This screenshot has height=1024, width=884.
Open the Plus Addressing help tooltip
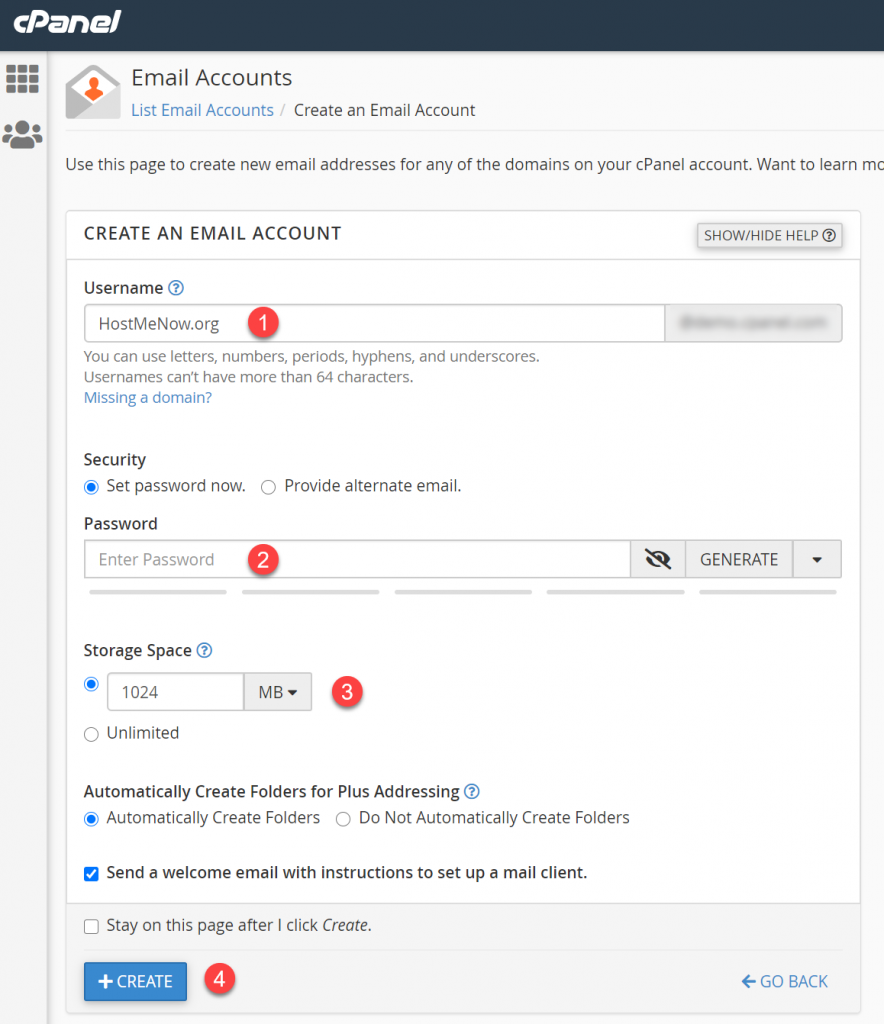pos(471,791)
